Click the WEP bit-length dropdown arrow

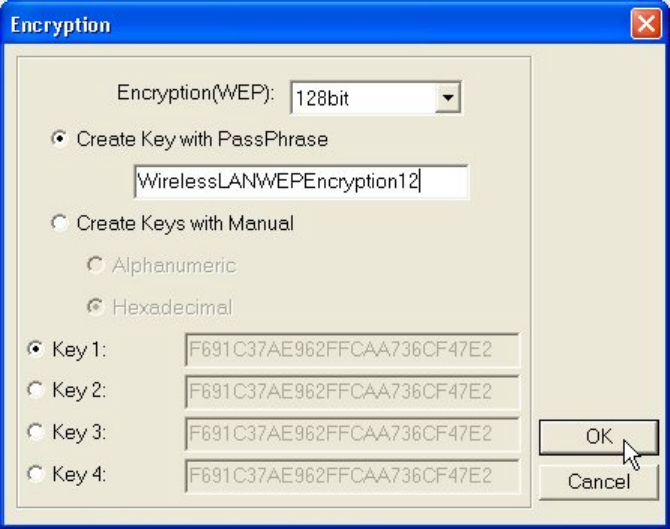pyautogui.click(x=448, y=99)
